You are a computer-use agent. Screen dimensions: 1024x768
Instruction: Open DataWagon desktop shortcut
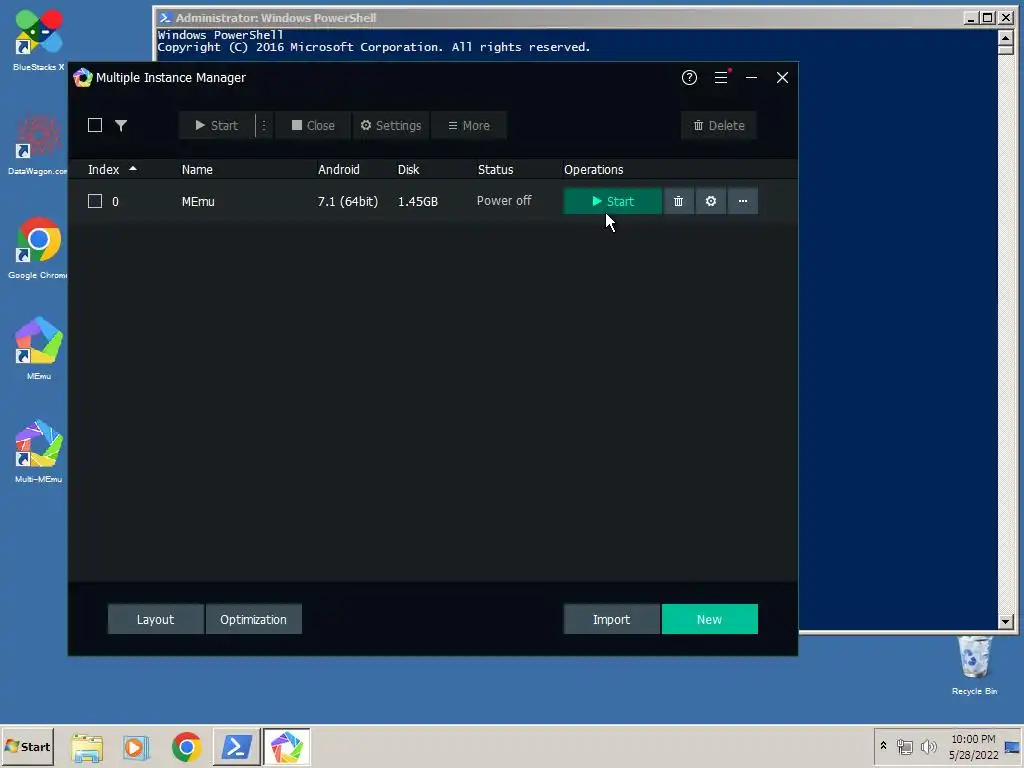click(x=38, y=144)
